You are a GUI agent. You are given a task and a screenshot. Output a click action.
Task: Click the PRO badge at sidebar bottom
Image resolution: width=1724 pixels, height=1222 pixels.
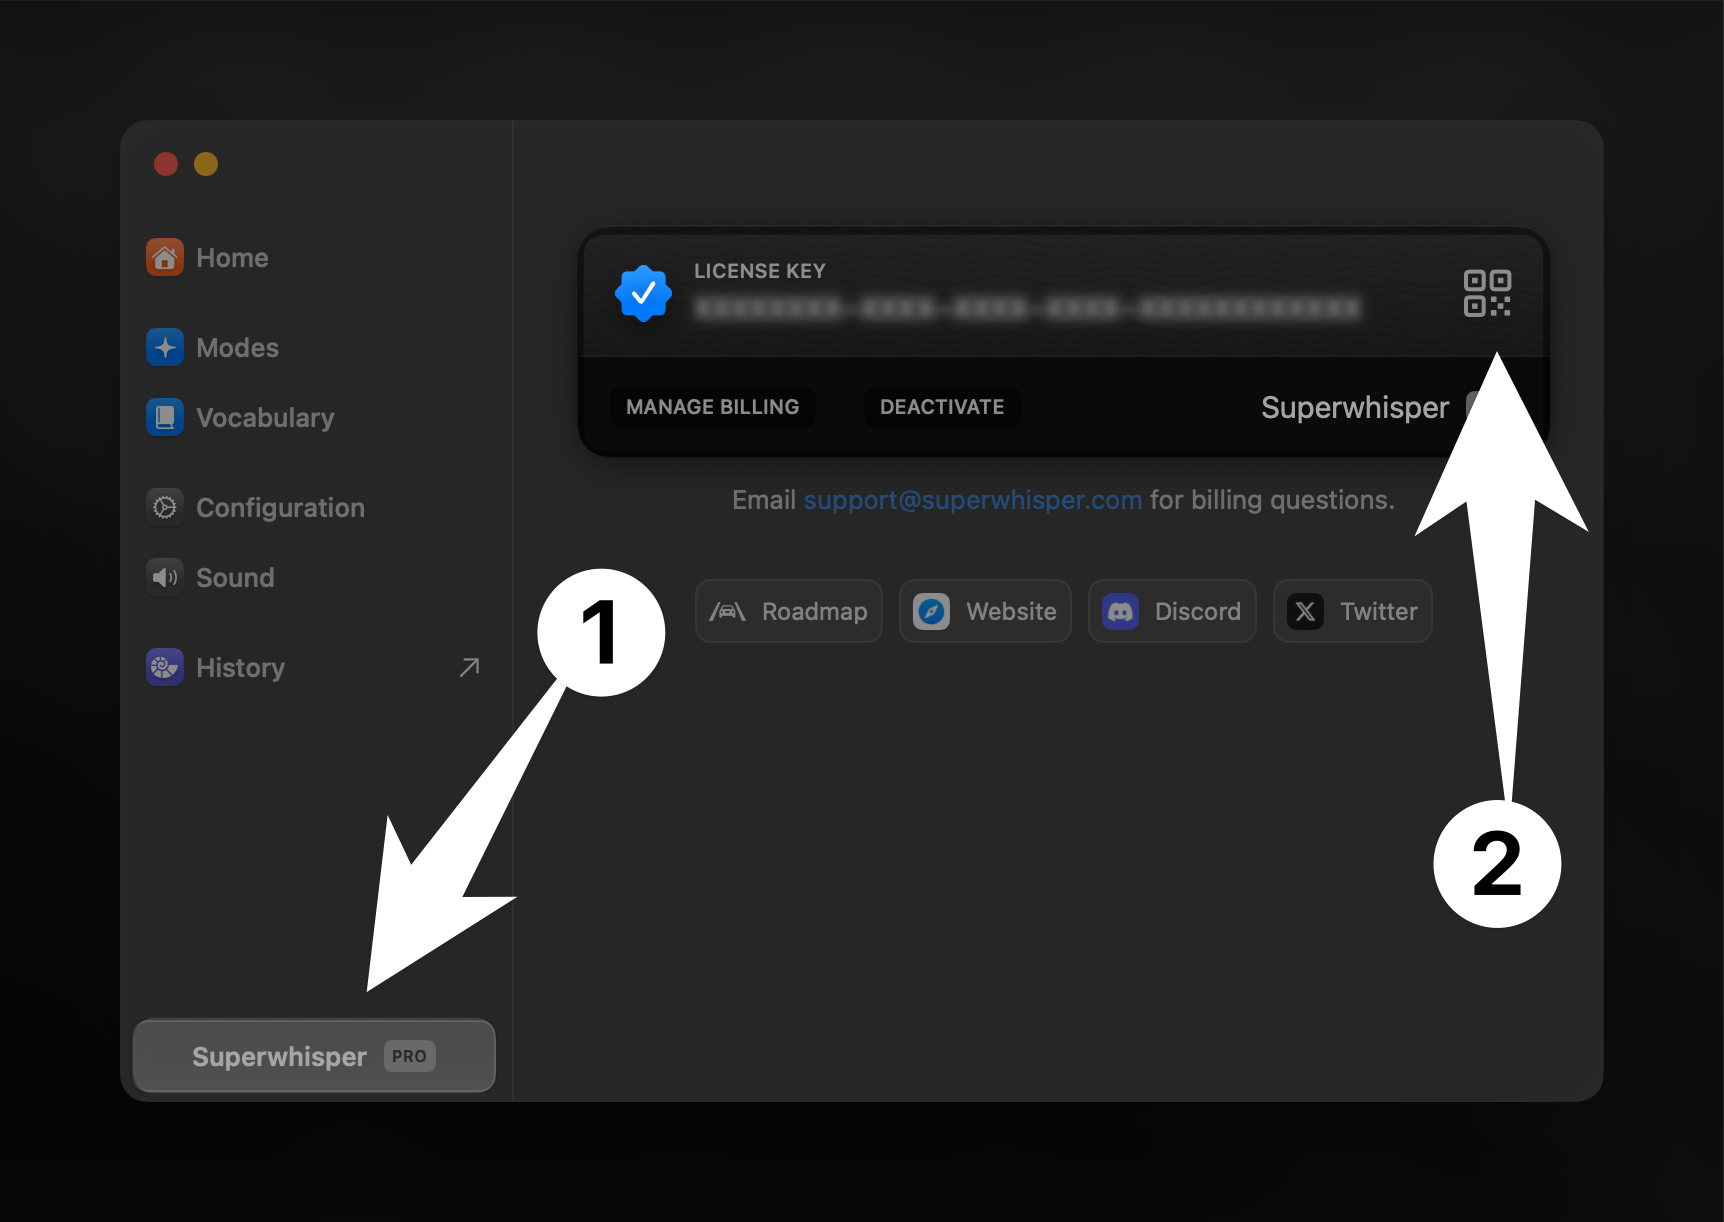[410, 1056]
